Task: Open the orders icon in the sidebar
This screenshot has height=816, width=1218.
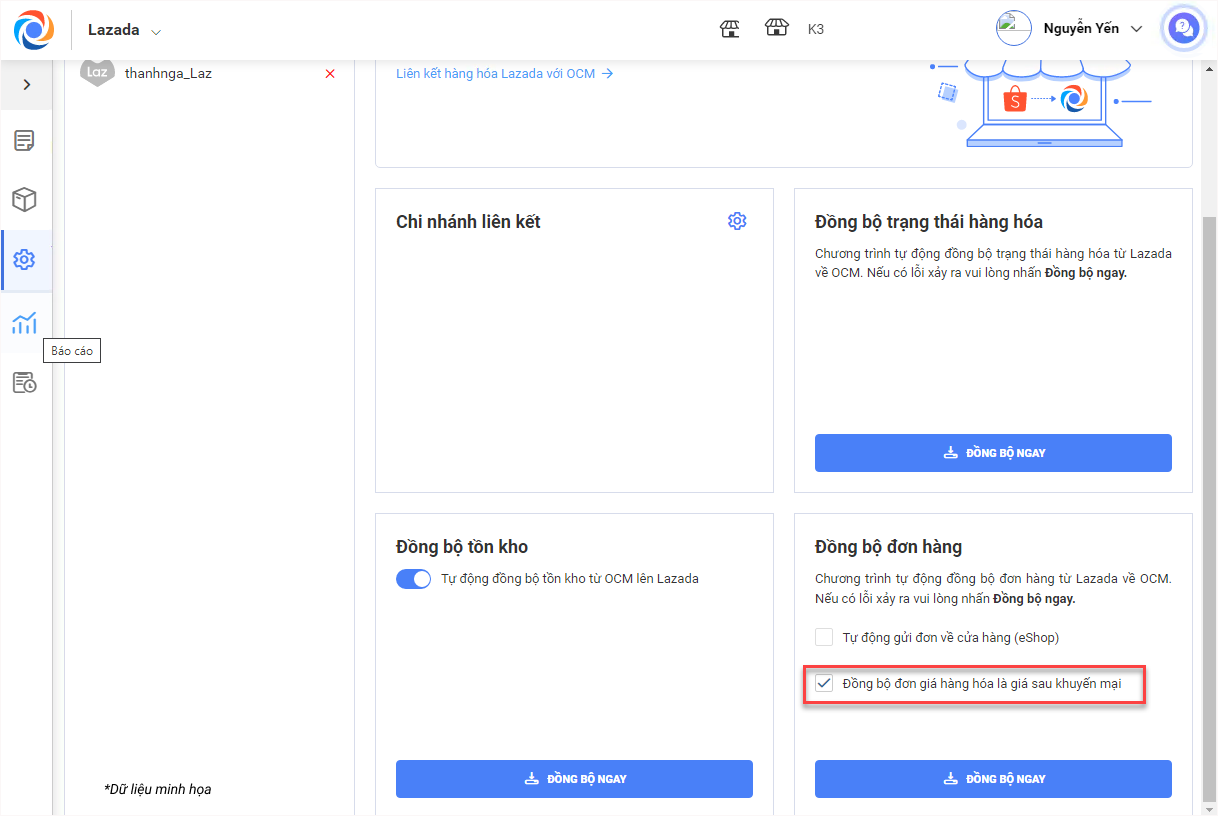Action: tap(24, 140)
